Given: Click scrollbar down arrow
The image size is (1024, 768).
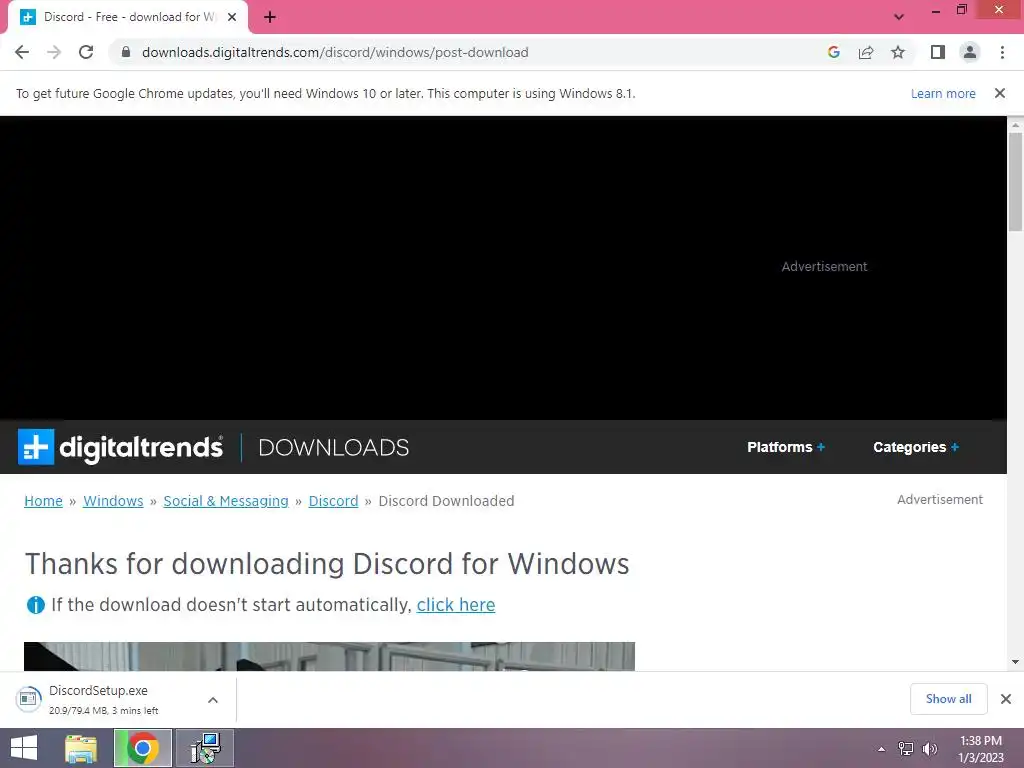Looking at the screenshot, I should pos(1015,662).
